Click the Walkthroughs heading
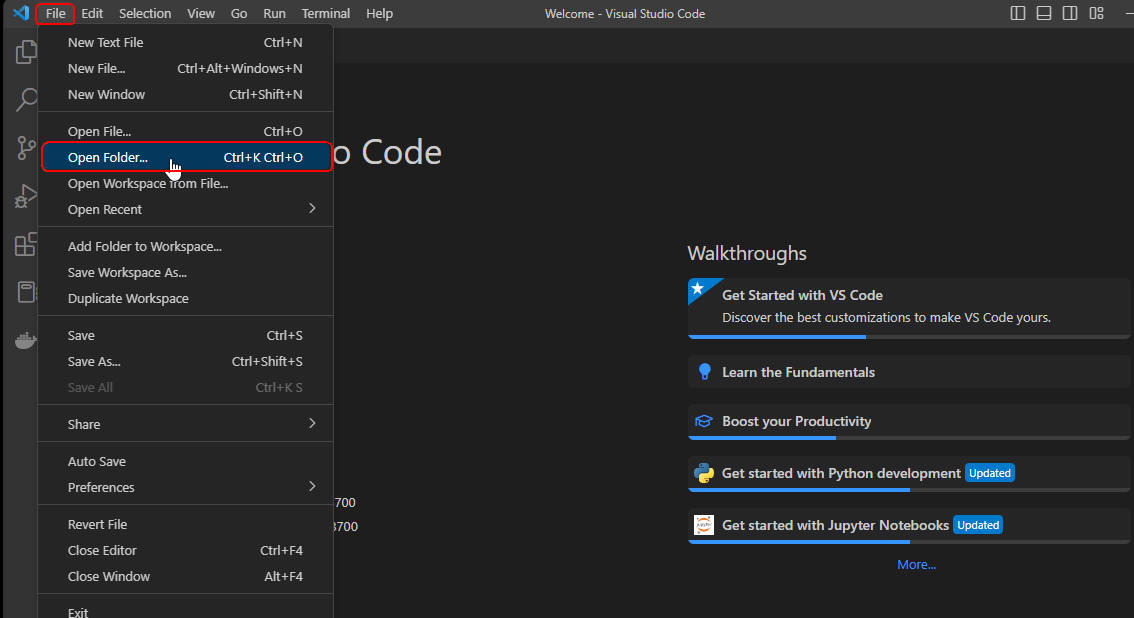This screenshot has width=1134, height=618. tap(747, 254)
